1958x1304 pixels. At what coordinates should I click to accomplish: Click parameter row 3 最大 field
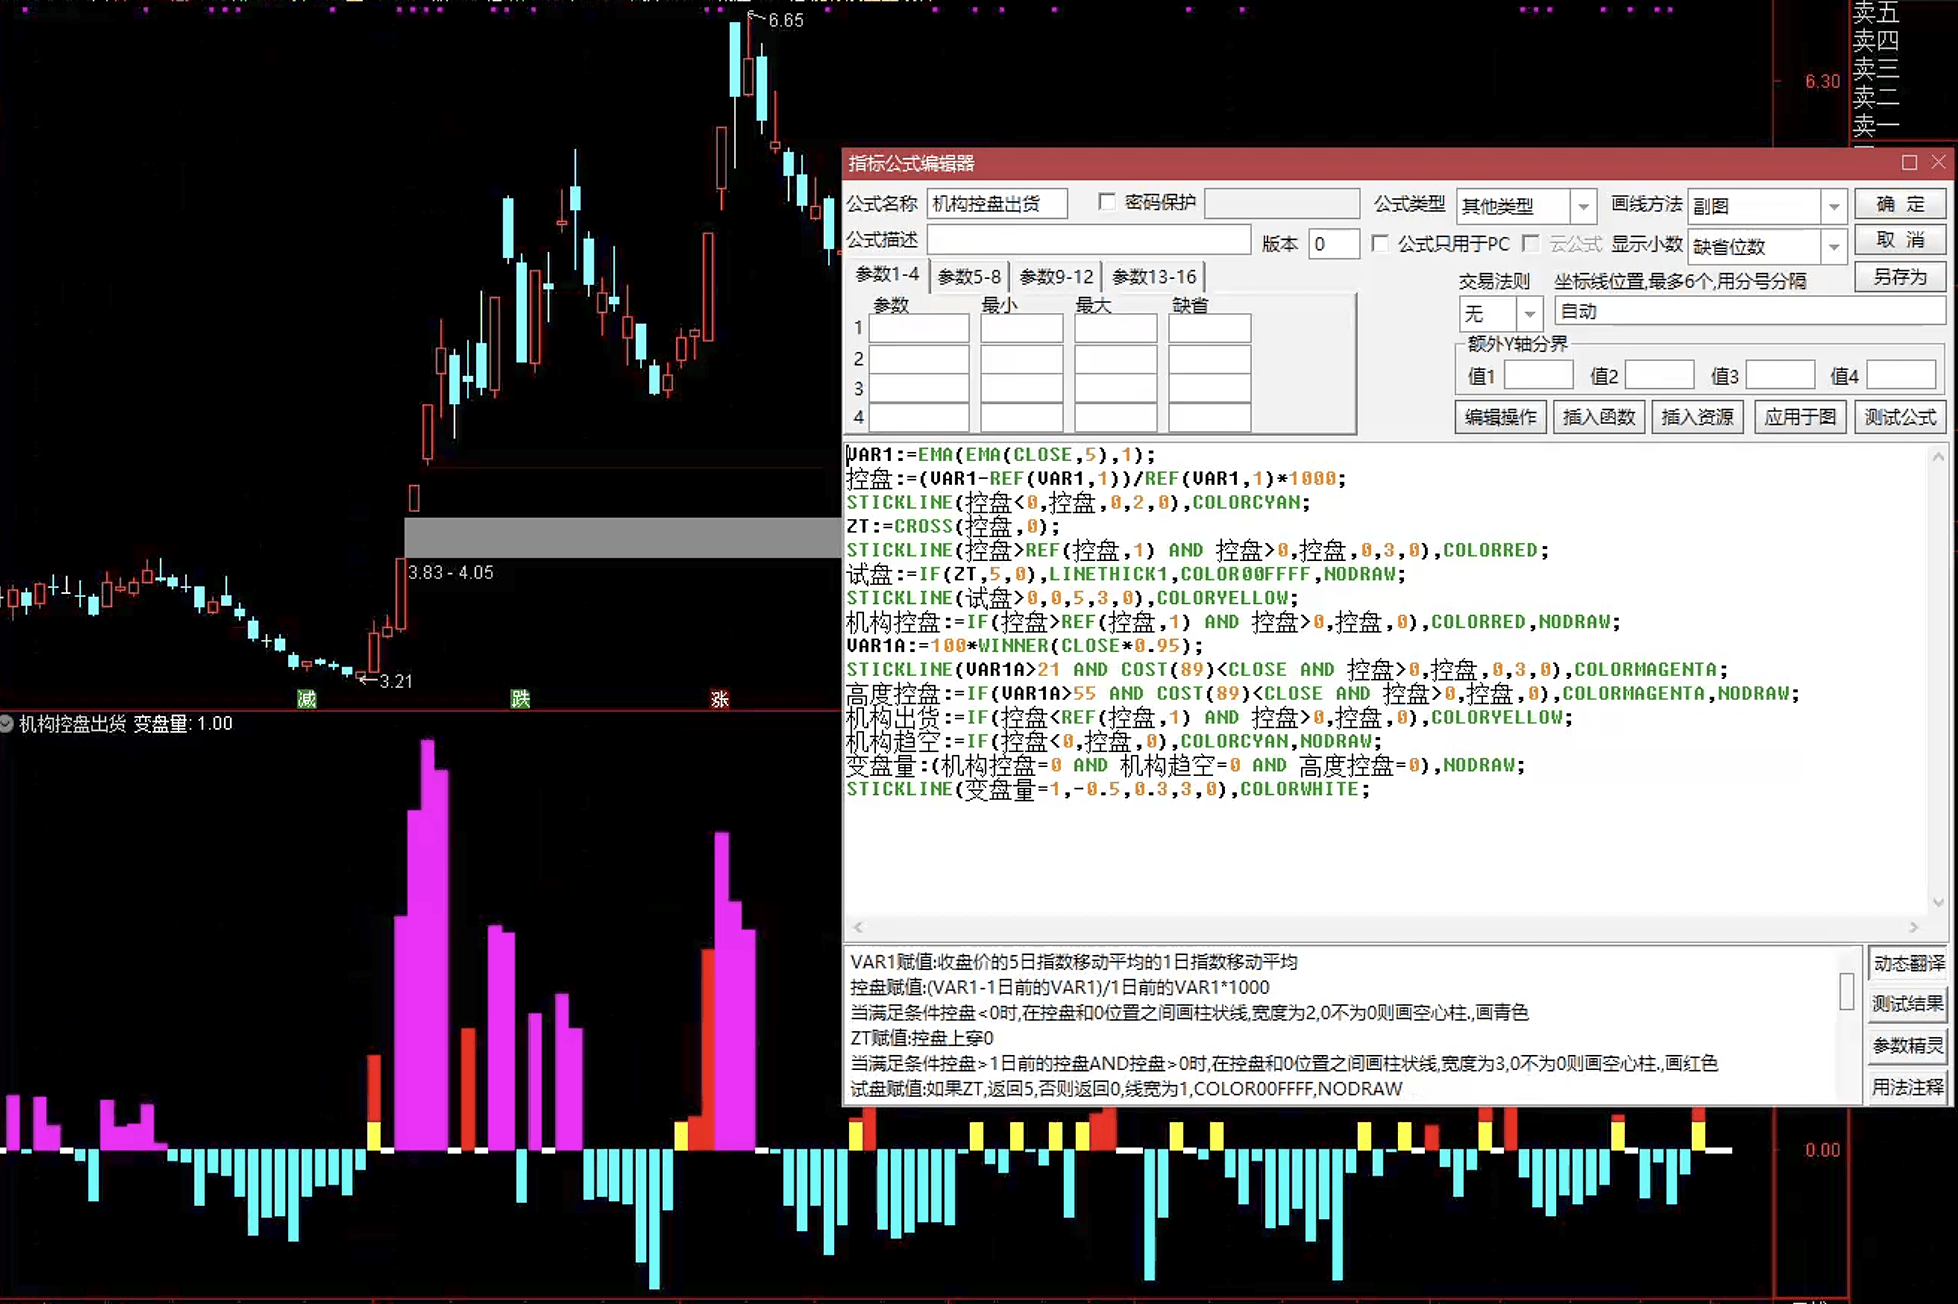(x=1115, y=388)
